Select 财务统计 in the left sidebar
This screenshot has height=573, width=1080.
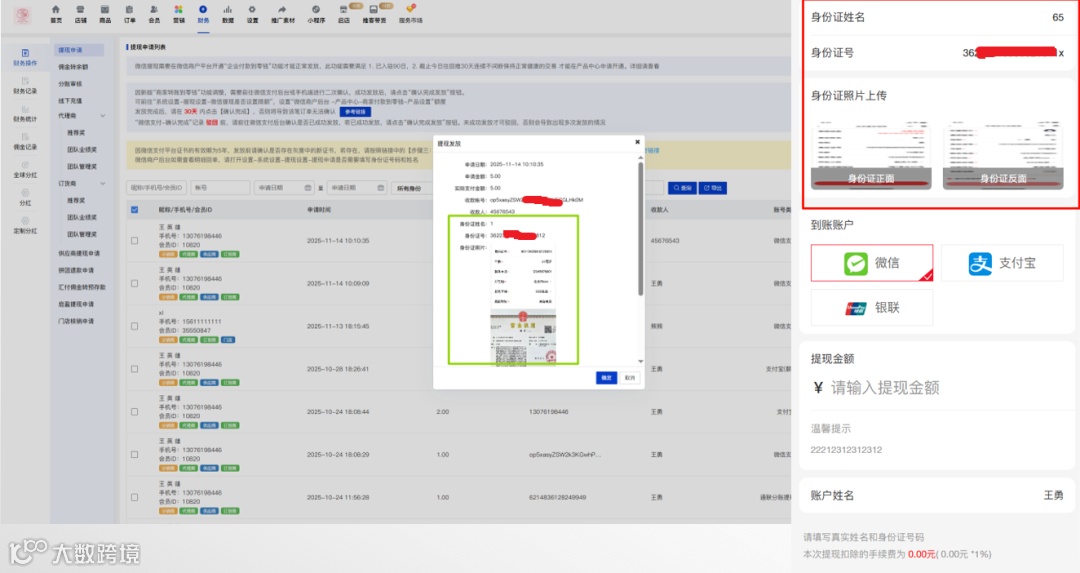click(25, 114)
